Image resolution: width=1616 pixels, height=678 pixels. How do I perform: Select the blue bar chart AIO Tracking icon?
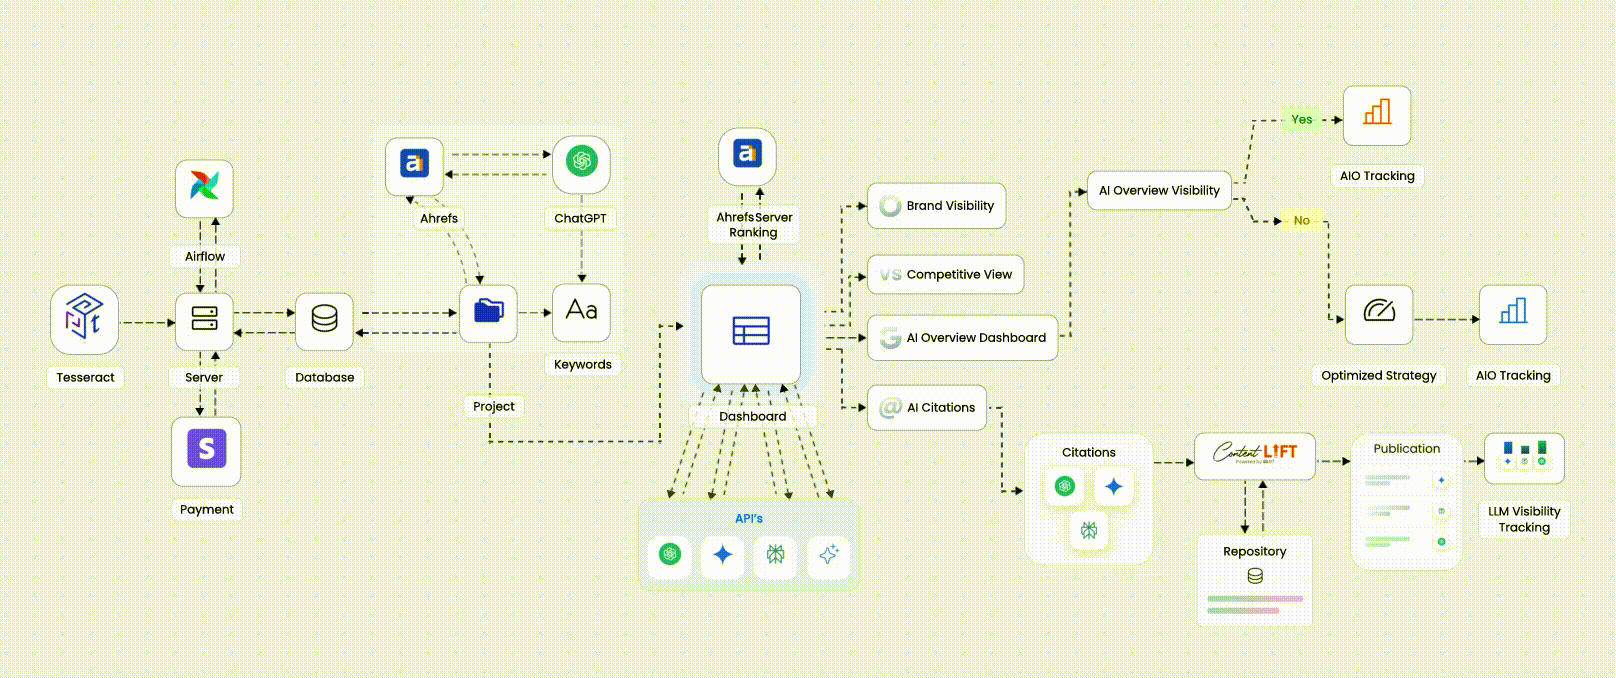pos(1513,313)
